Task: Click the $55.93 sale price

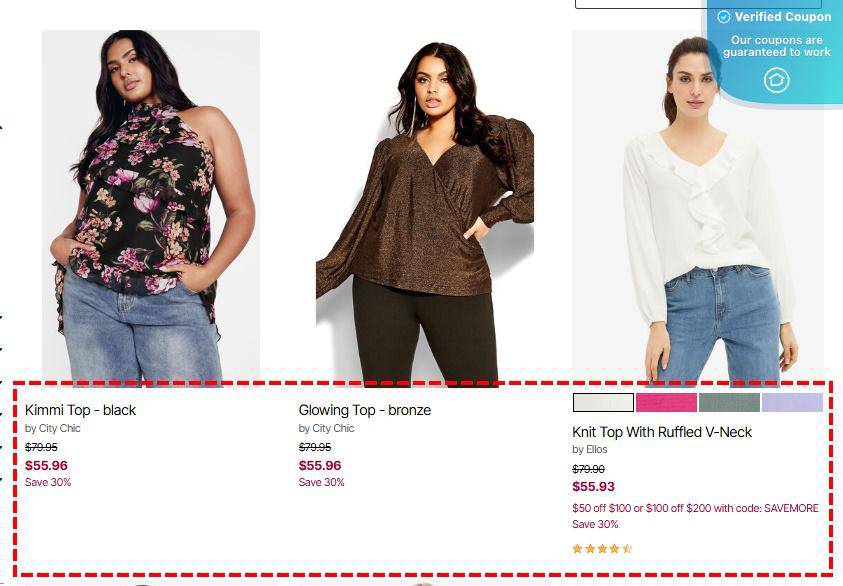Action: pos(593,487)
